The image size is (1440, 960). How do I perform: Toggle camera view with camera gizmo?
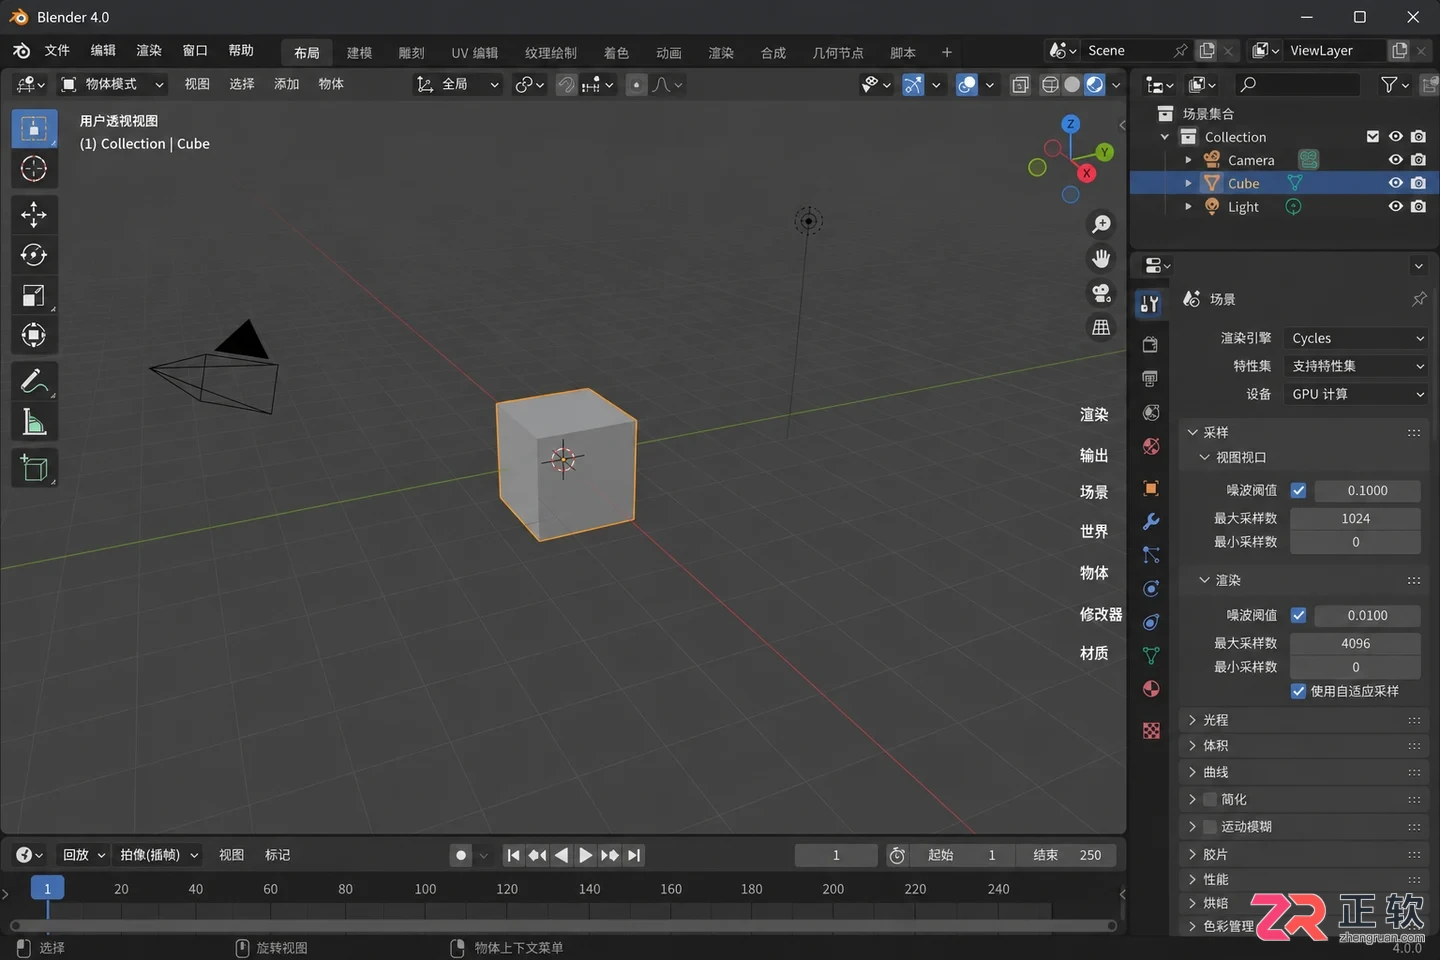click(1101, 293)
